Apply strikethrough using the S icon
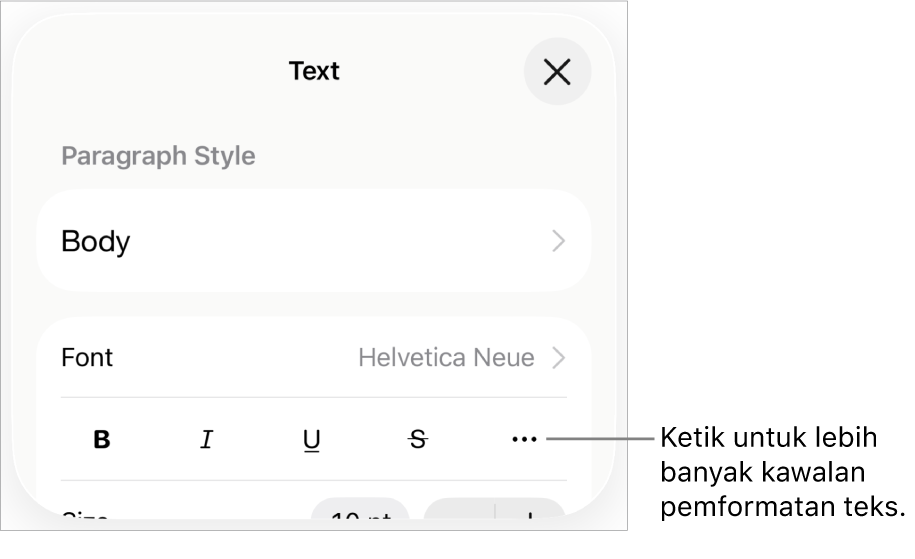Viewport: 915px width, 559px height. tap(418, 439)
